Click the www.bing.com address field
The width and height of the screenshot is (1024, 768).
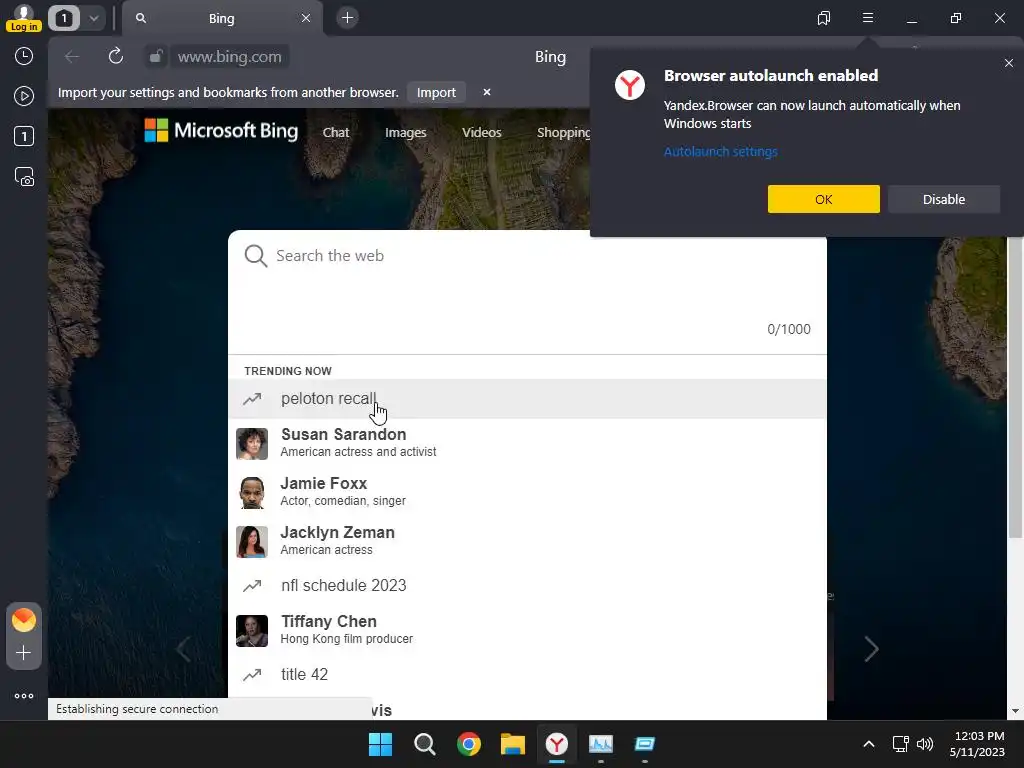(230, 57)
